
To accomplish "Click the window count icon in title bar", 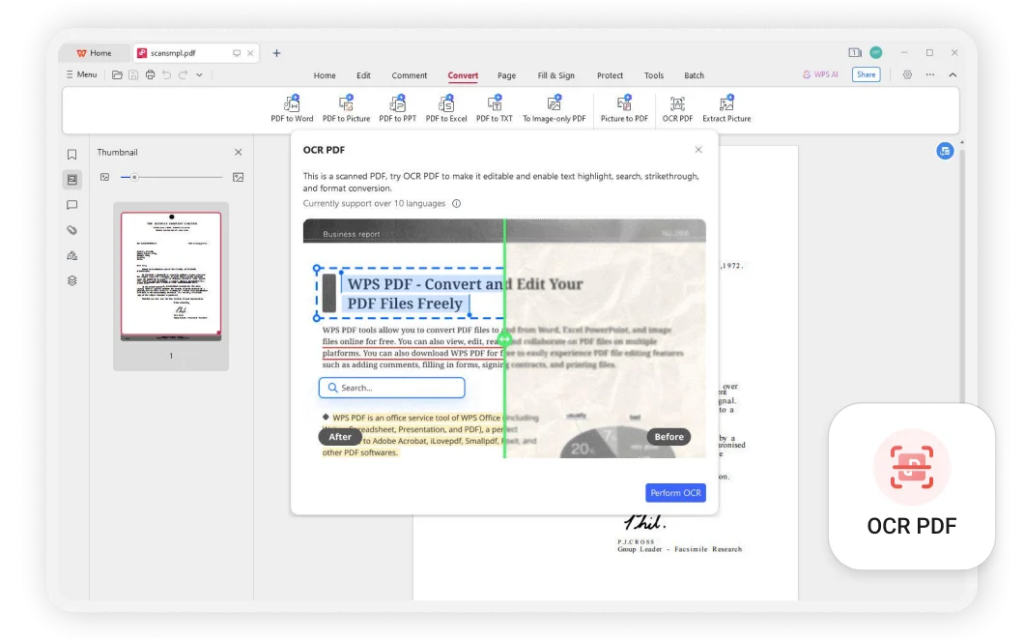I will [x=855, y=52].
